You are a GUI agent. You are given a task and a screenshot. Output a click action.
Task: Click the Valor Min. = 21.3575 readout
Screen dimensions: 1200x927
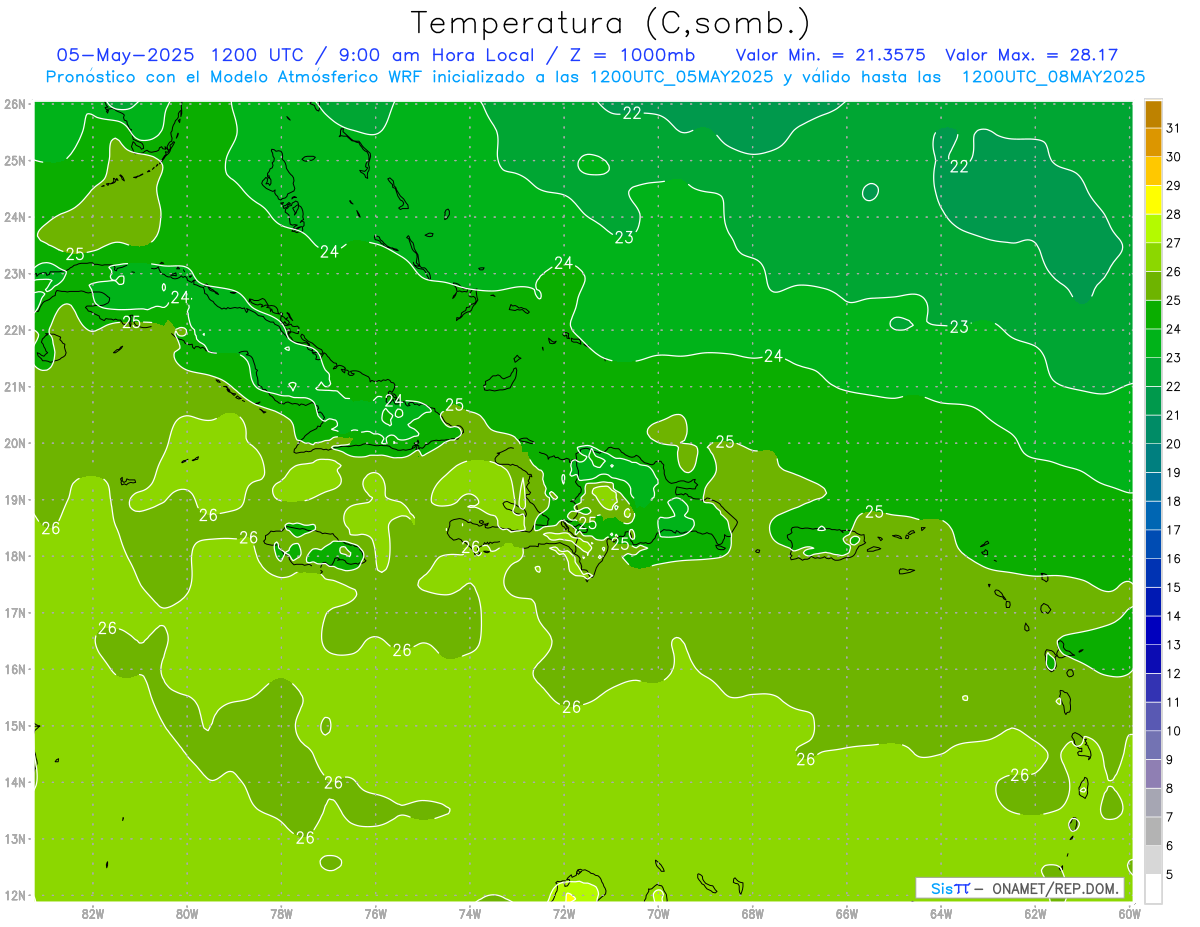pyautogui.click(x=830, y=55)
